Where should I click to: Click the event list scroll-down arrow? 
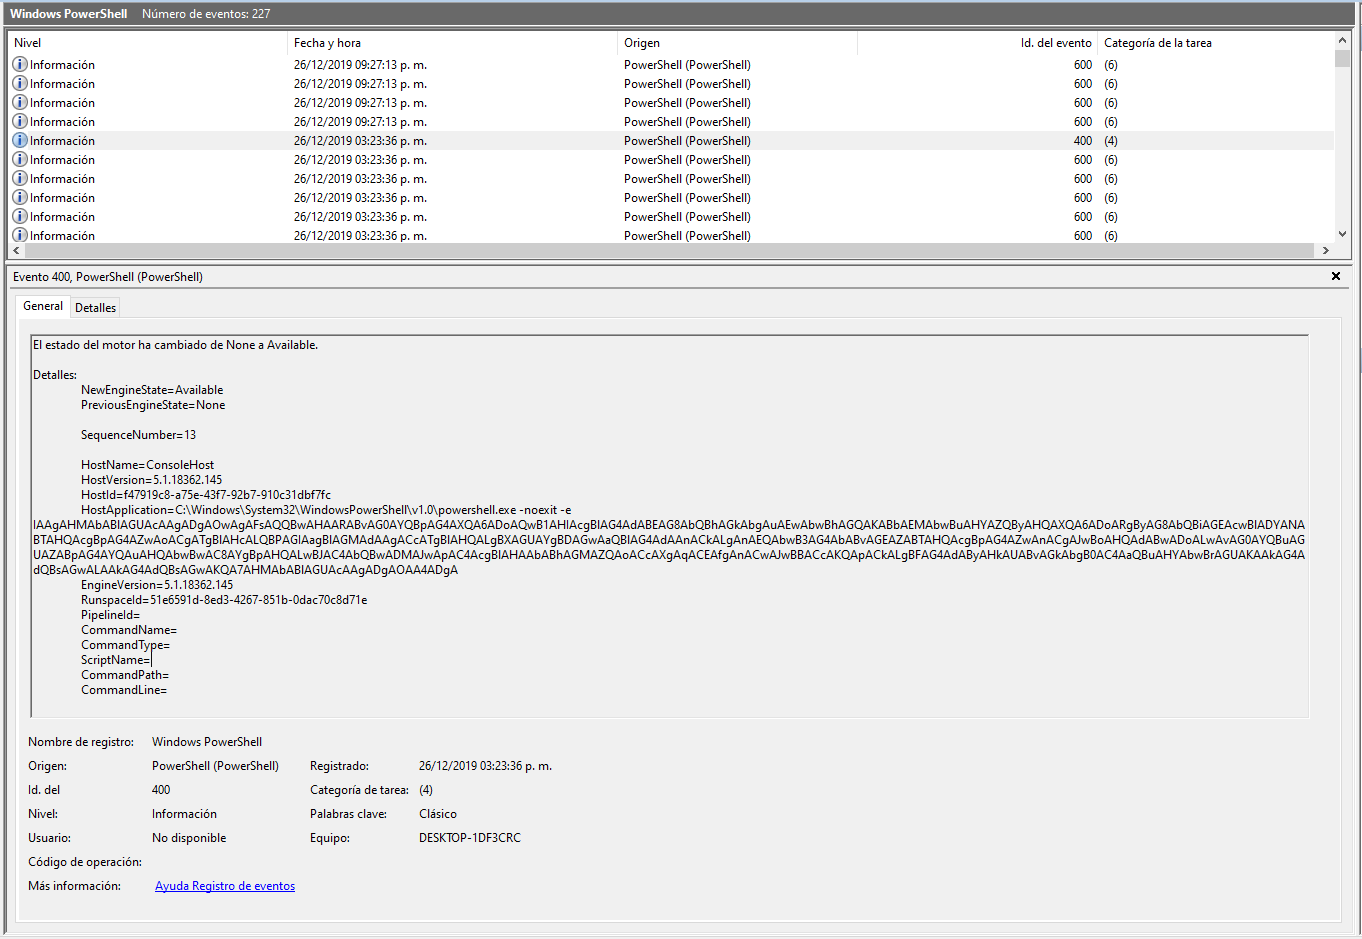click(1342, 234)
